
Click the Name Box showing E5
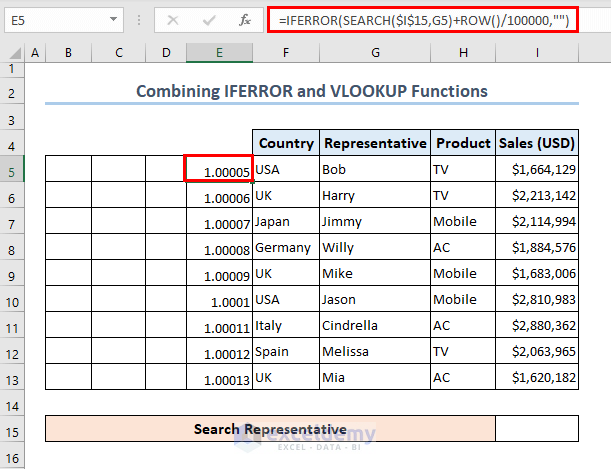60,19
